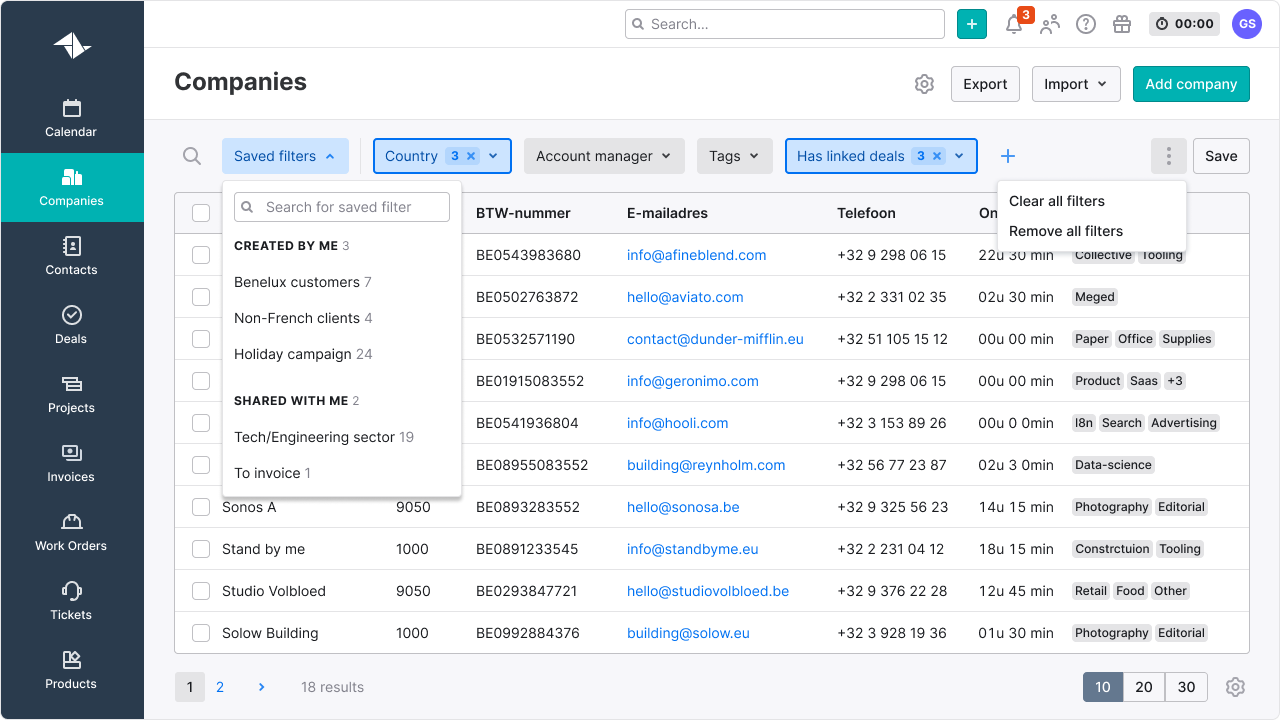Open the Import dropdown menu
The width and height of the screenshot is (1280, 720).
pyautogui.click(x=1076, y=84)
